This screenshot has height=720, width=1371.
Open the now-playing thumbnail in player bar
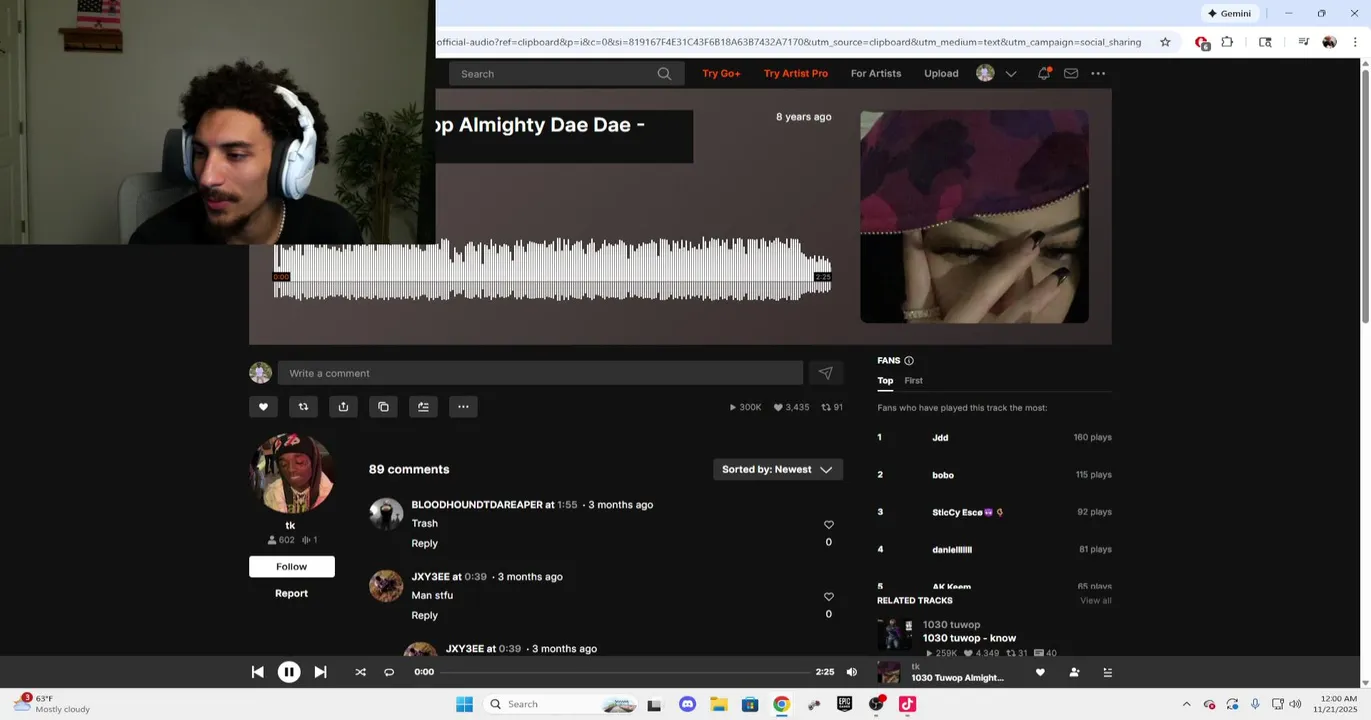pyautogui.click(x=888, y=672)
